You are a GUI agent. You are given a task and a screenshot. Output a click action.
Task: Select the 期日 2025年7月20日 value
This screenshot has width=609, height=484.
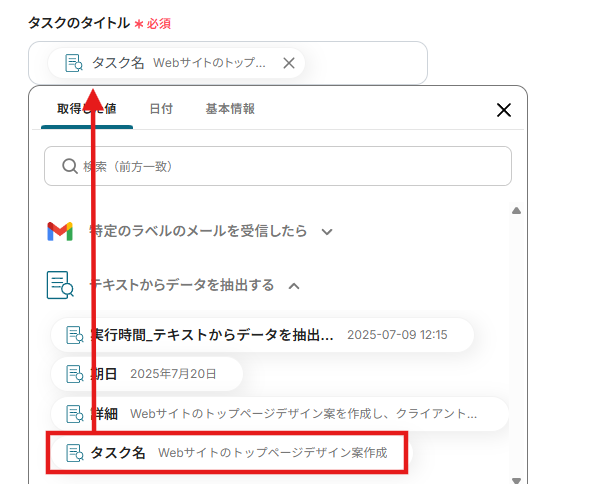point(147,374)
